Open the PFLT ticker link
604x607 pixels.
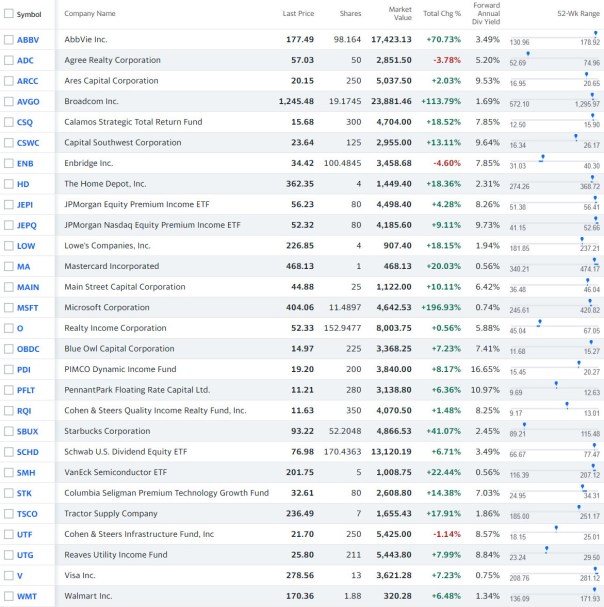pyautogui.click(x=26, y=390)
